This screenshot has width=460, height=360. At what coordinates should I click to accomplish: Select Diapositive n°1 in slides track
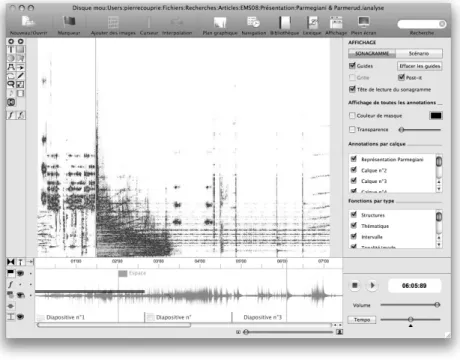tap(65, 317)
